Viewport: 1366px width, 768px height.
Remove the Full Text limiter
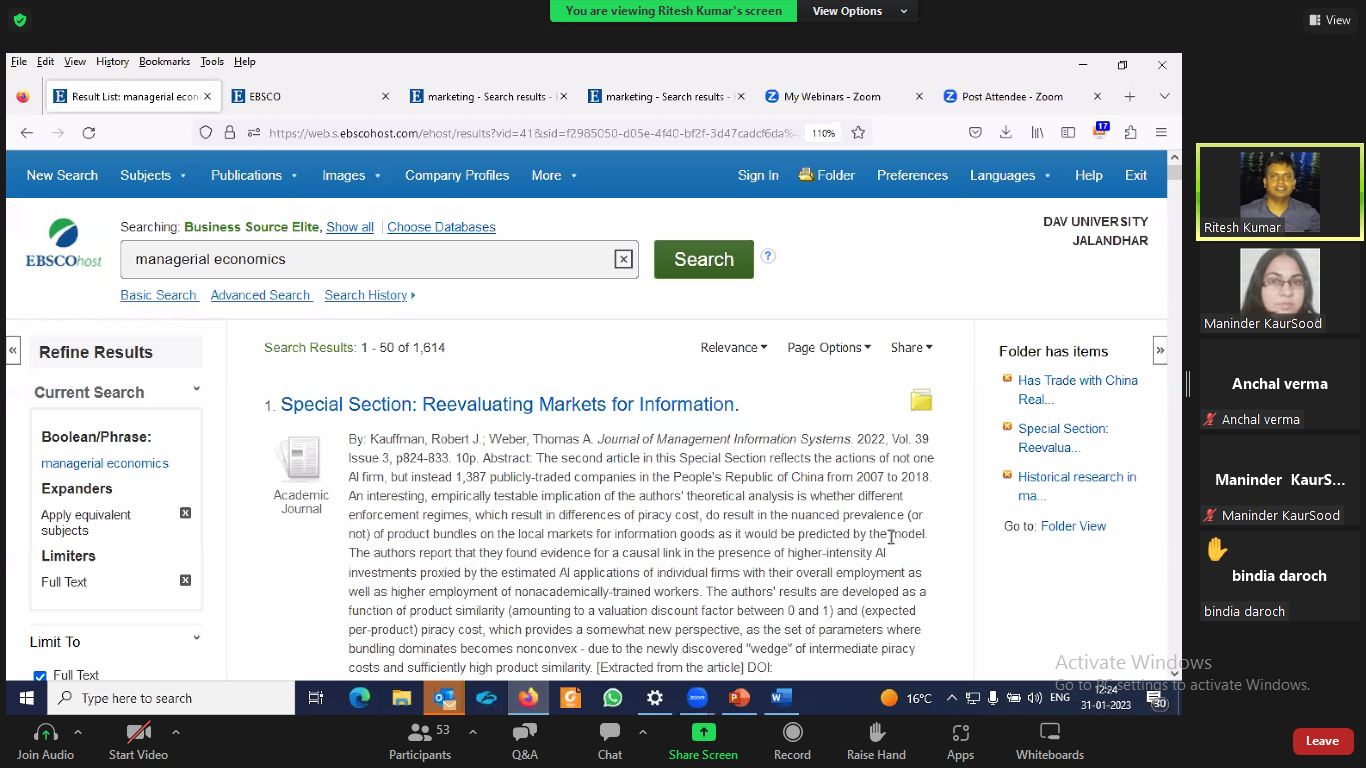[x=185, y=581]
